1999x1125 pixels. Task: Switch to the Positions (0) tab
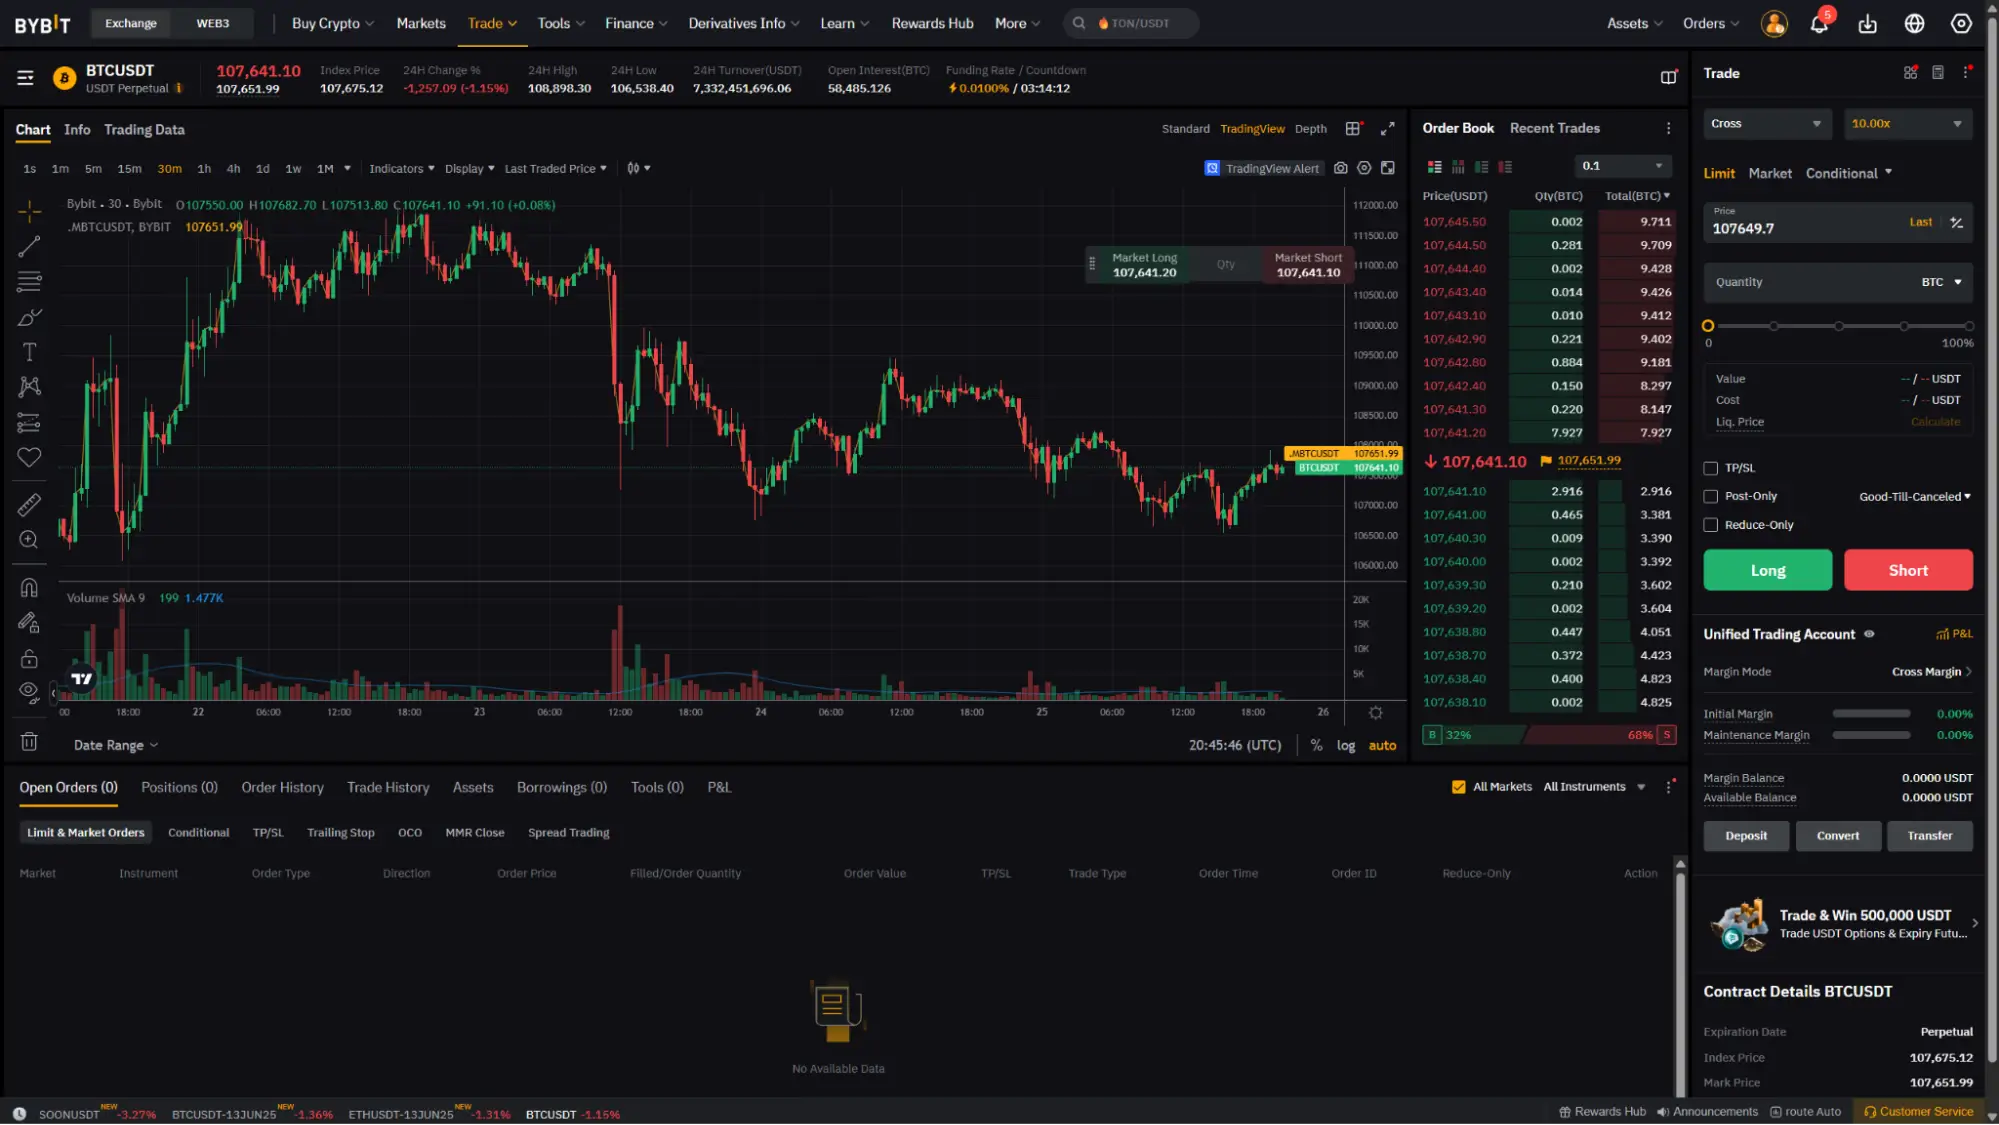(179, 787)
